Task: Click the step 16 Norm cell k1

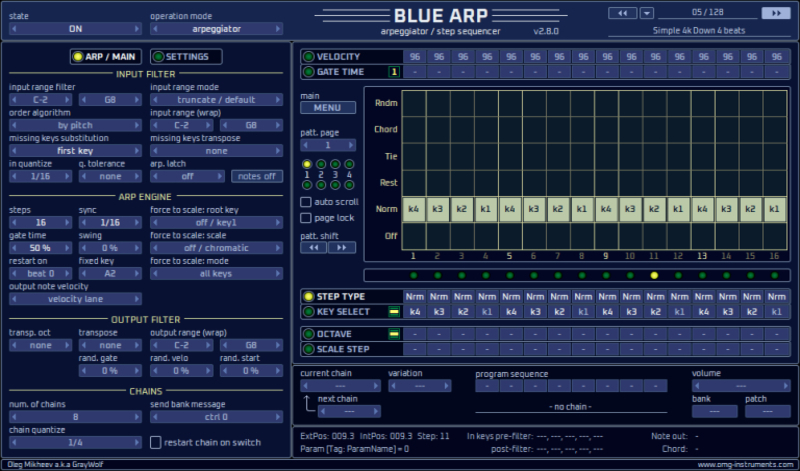Action: (774, 209)
